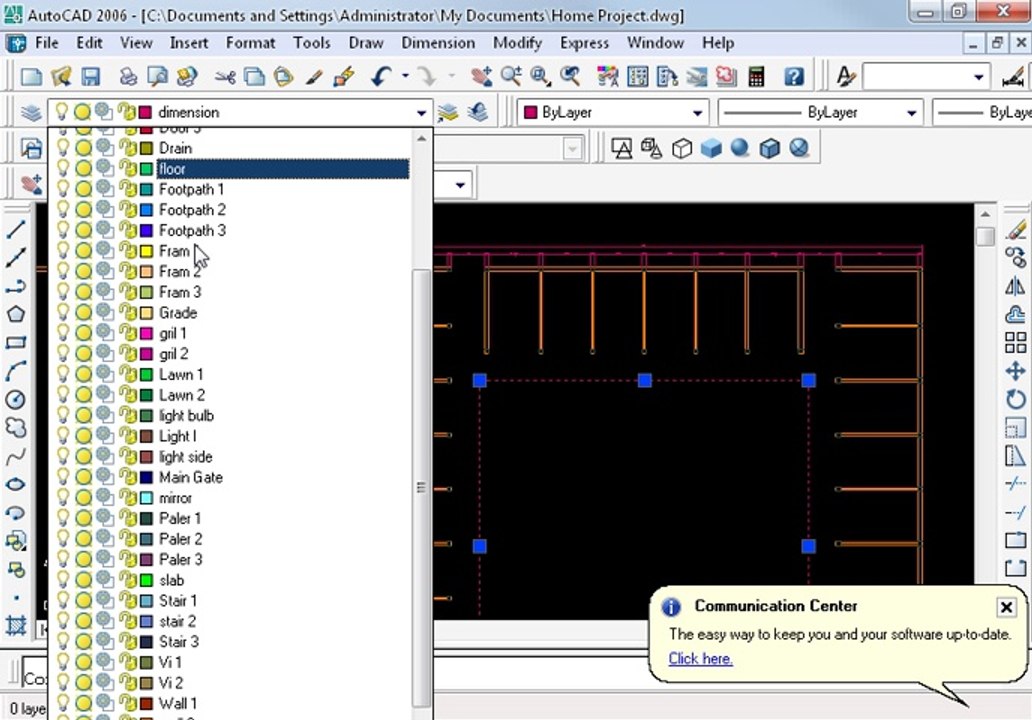Screen dimensions: 1032x720
Task: Select the floor layer in list
Action: tap(283, 169)
